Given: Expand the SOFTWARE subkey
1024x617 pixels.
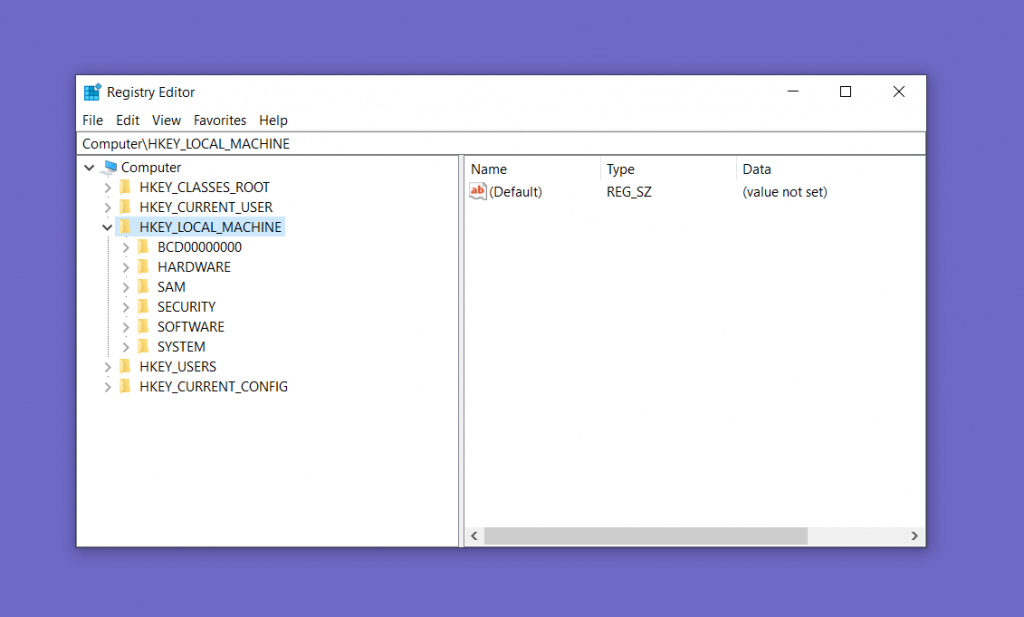Looking at the screenshot, I should coord(126,327).
